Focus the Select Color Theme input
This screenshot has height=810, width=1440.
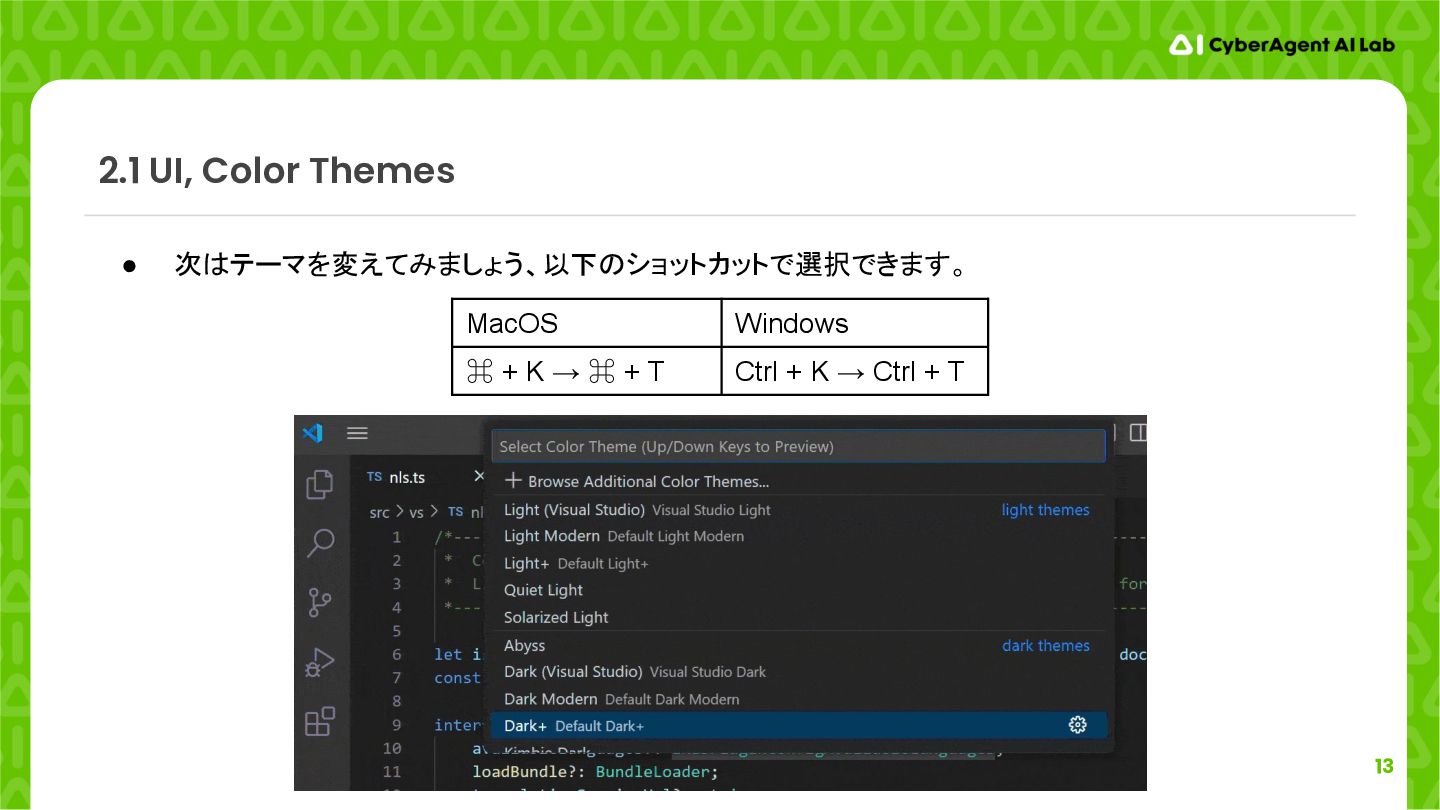[798, 446]
